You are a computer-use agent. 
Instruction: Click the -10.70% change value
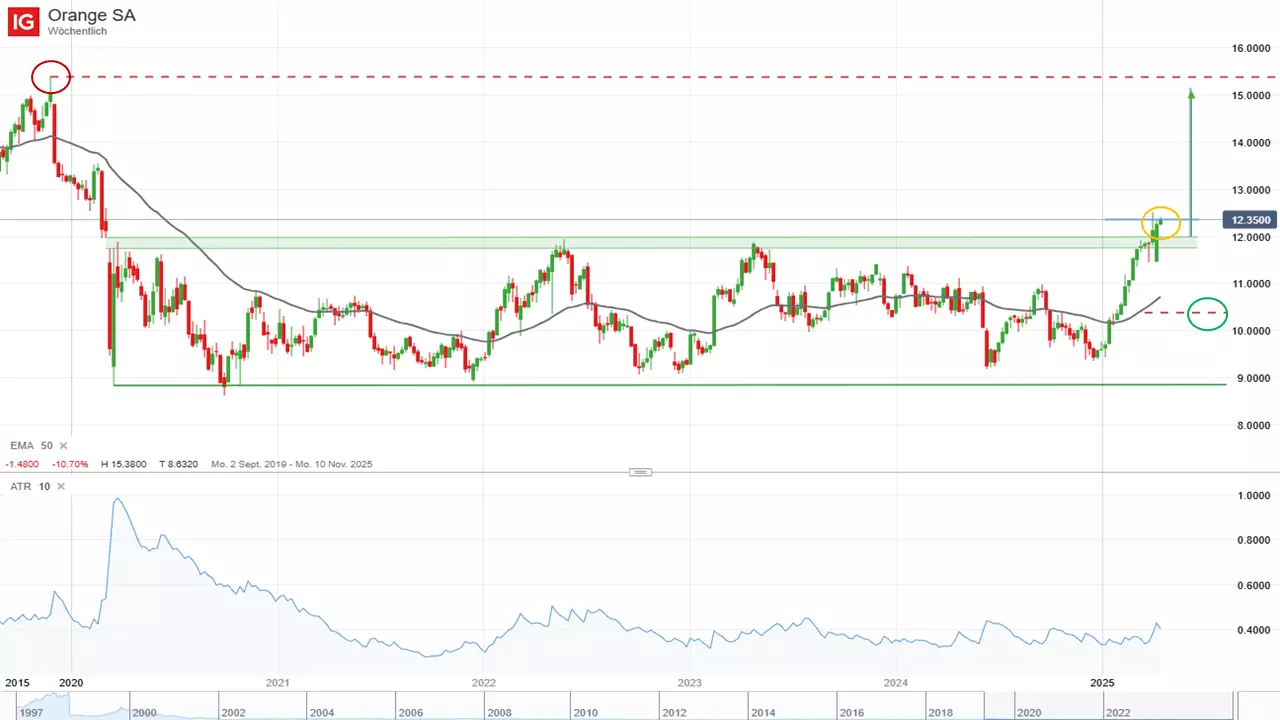72,464
